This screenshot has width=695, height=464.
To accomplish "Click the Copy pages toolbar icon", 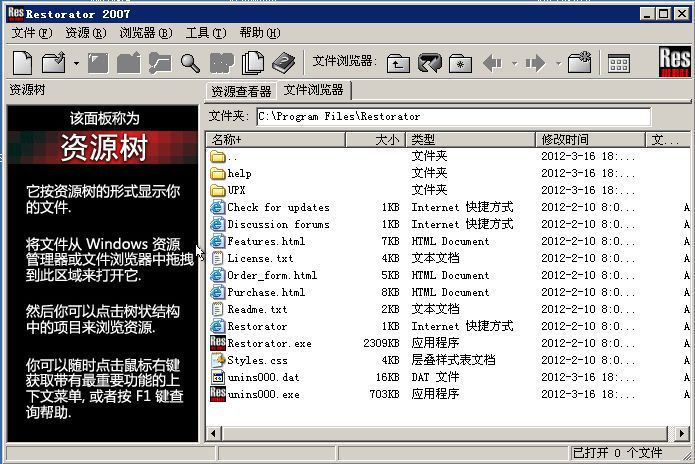I will [253, 63].
